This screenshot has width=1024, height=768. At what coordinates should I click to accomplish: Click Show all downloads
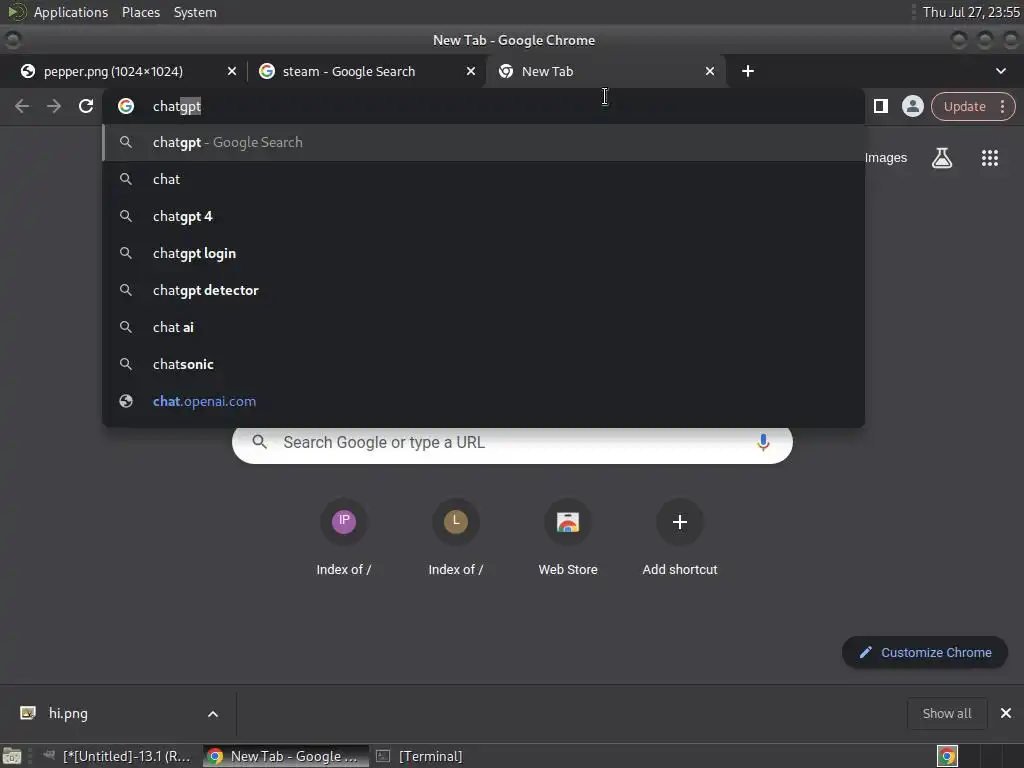tap(946, 713)
